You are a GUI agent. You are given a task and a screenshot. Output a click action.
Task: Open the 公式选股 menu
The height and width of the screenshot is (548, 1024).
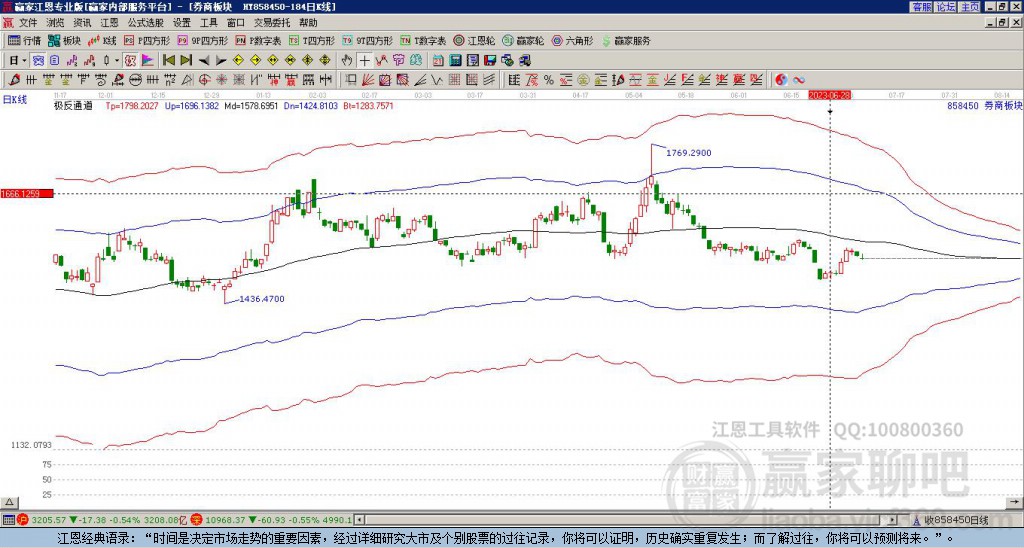tap(145, 23)
